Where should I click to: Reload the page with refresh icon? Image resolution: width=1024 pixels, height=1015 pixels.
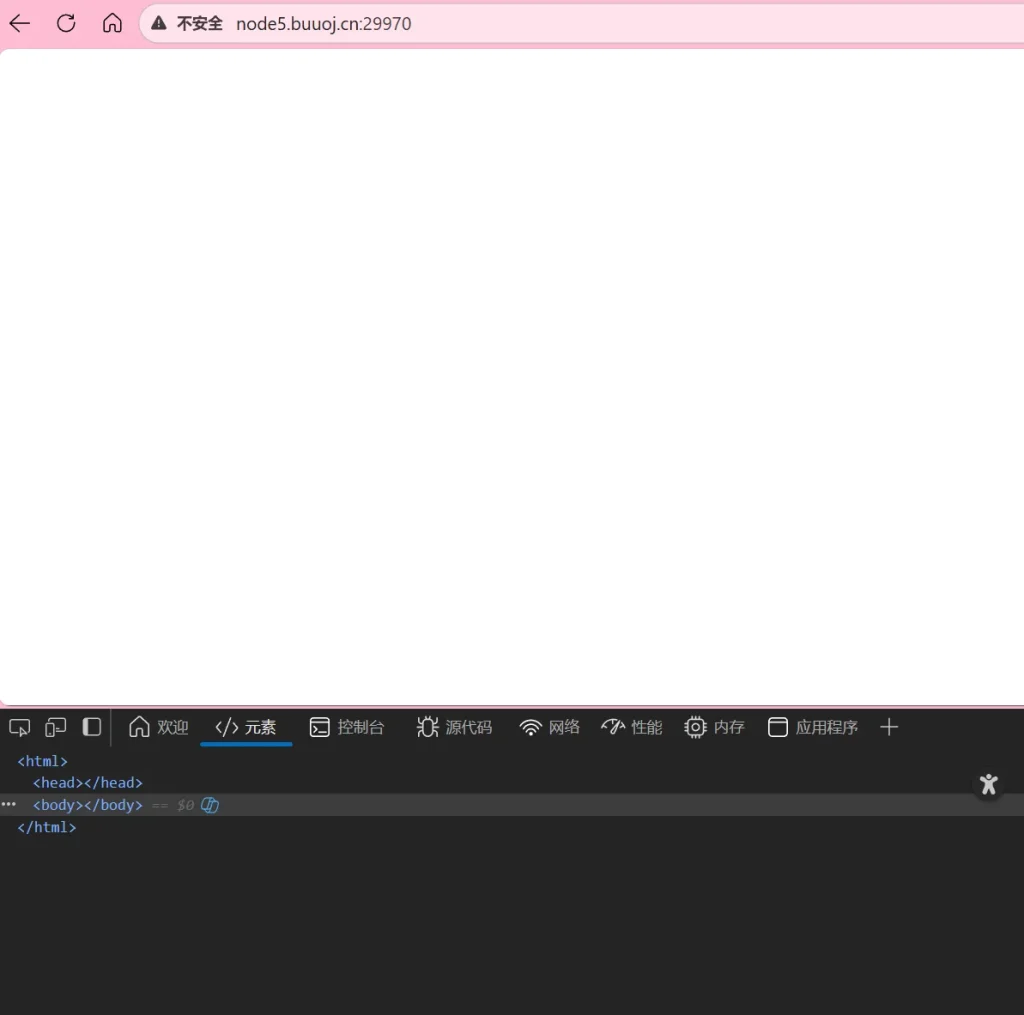coord(66,24)
